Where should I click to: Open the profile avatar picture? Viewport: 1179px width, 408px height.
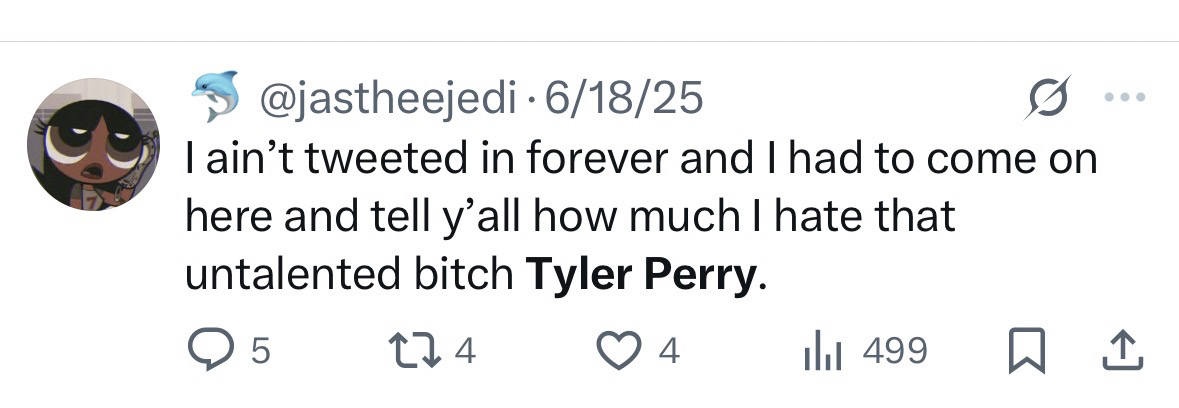(92, 143)
